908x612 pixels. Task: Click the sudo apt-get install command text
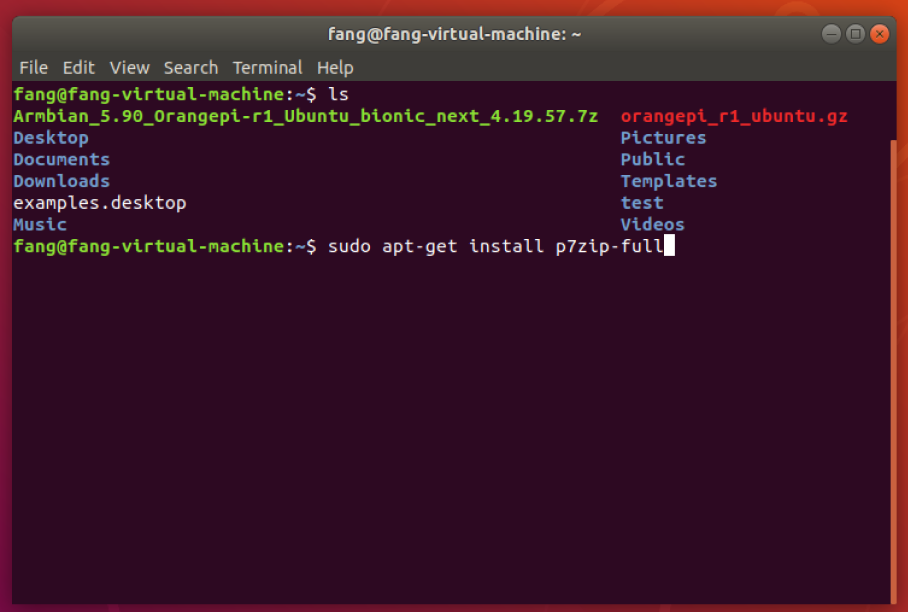point(495,247)
